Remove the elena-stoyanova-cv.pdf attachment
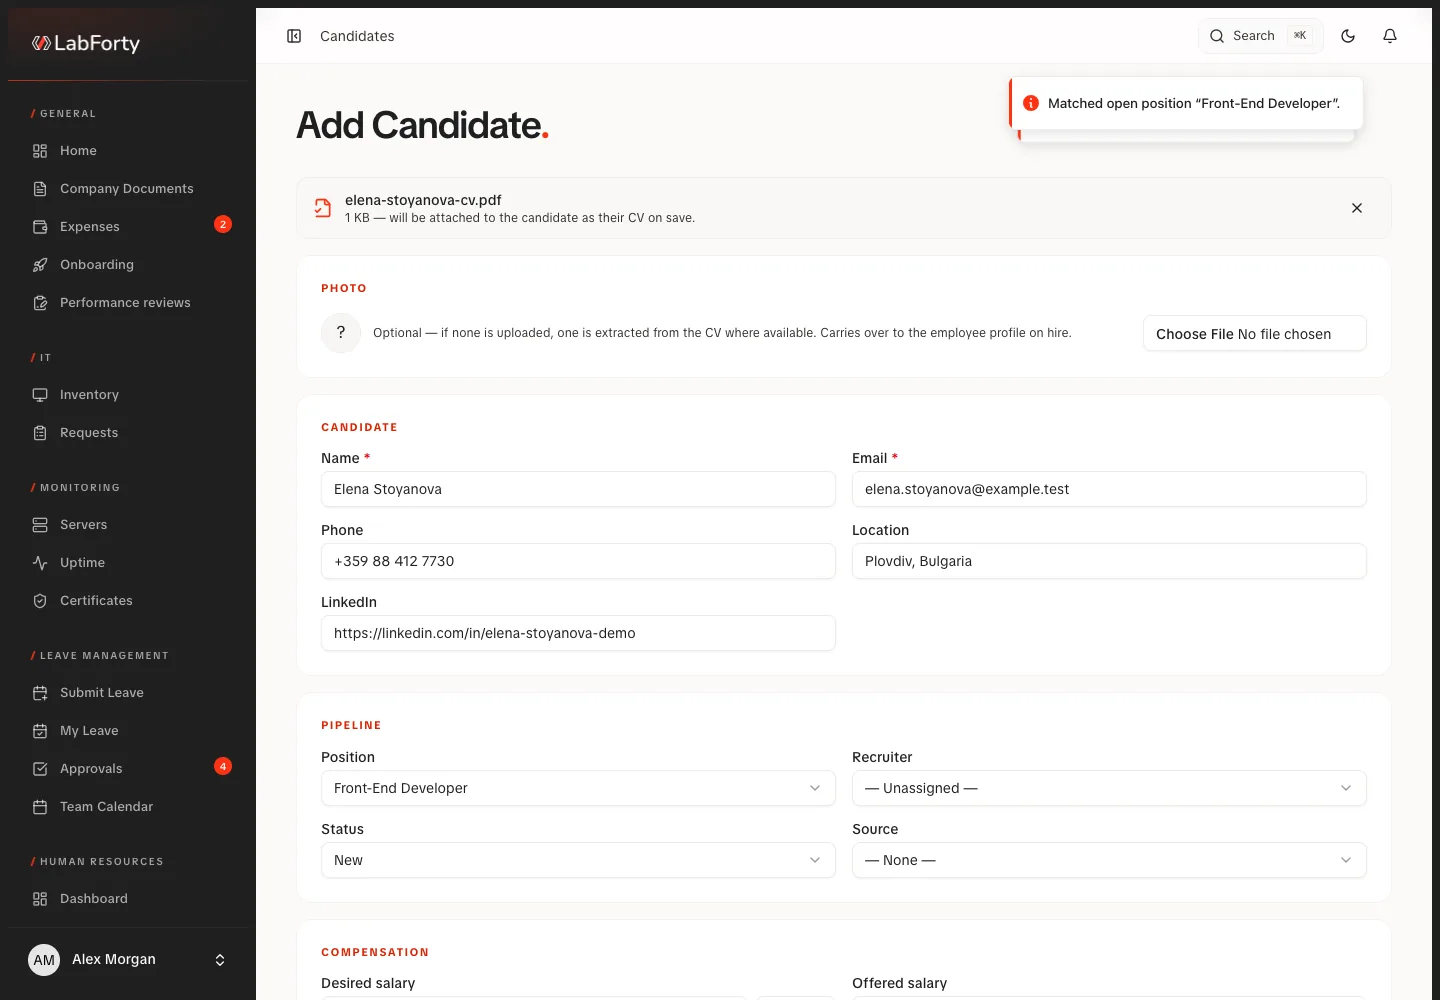The image size is (1440, 1000). [1357, 208]
